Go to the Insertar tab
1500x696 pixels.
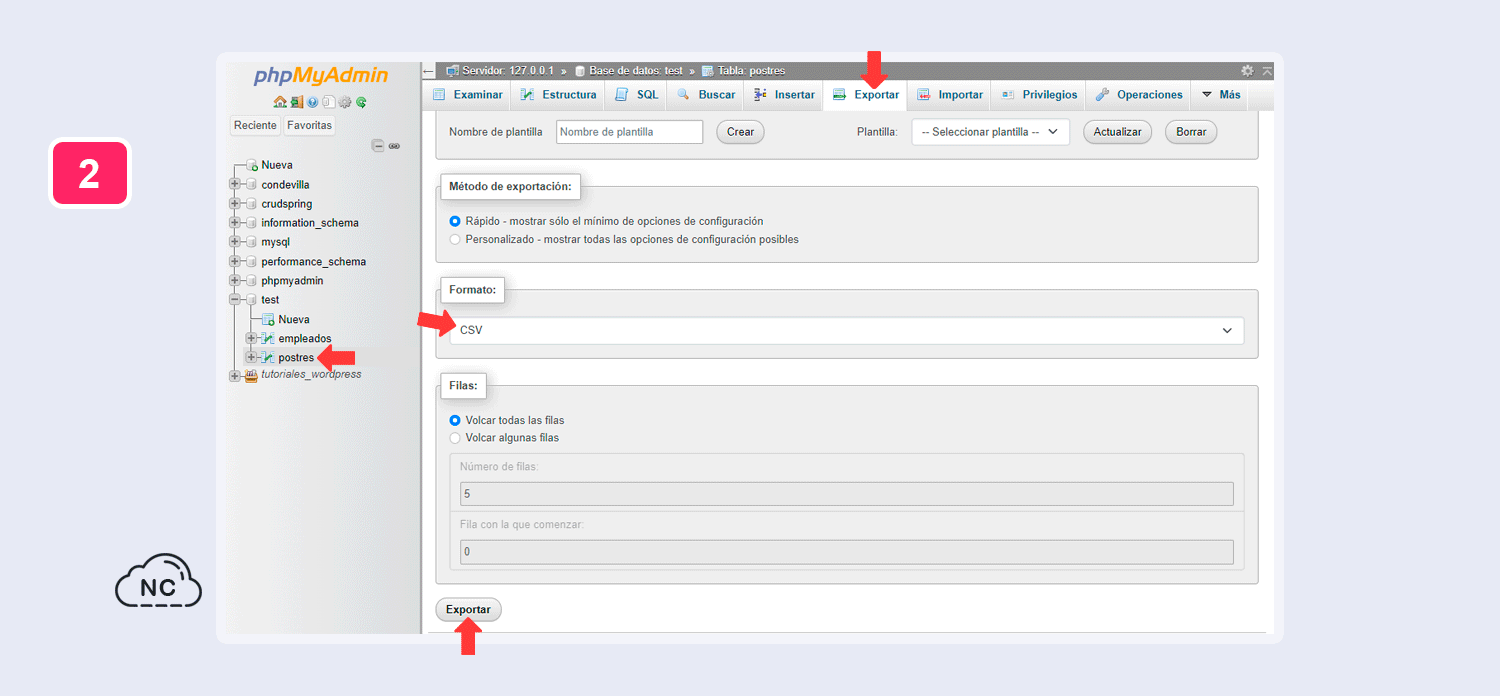tap(784, 95)
